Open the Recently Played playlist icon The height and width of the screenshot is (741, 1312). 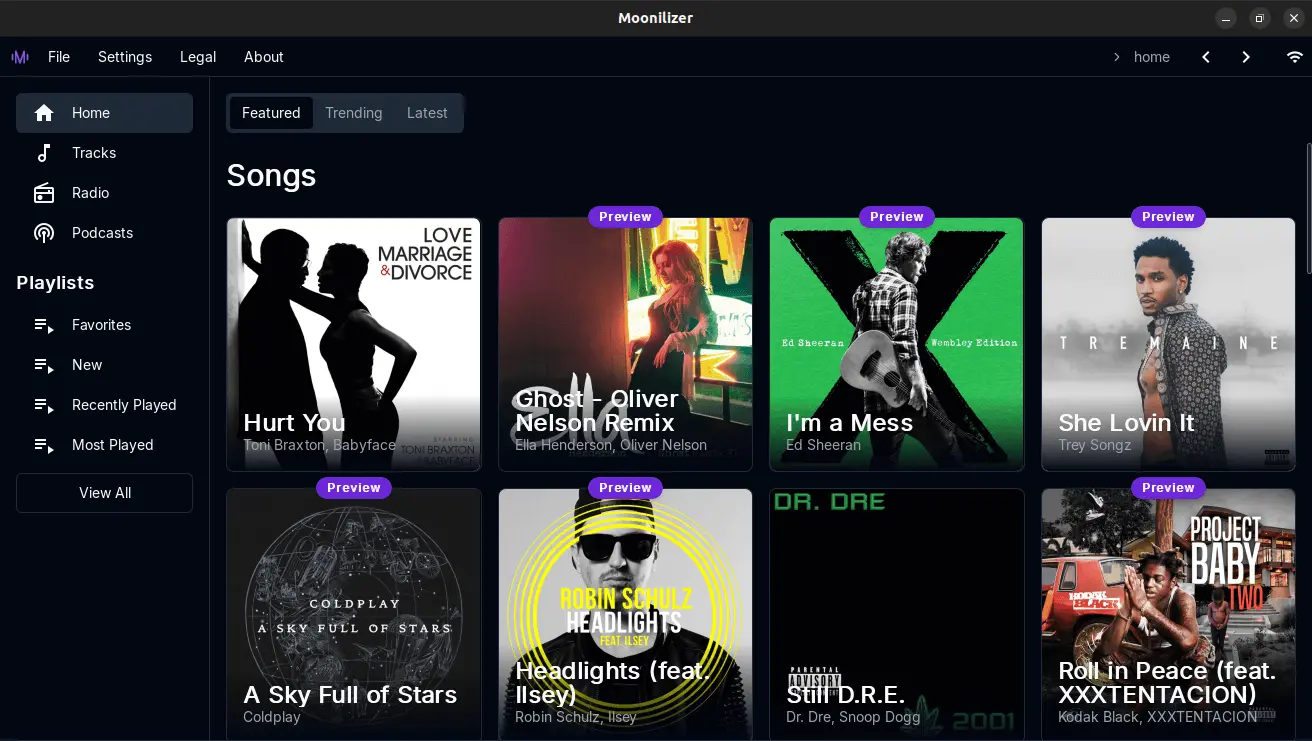point(44,405)
